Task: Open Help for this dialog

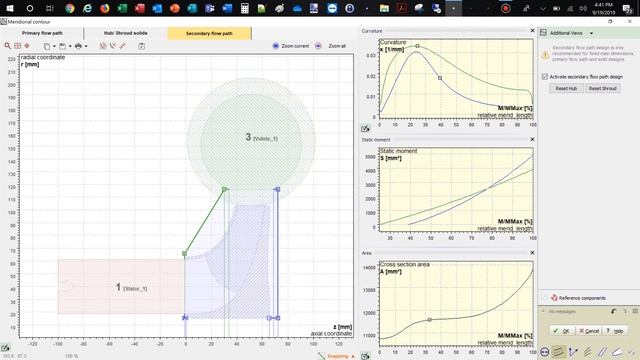Action: coord(614,331)
